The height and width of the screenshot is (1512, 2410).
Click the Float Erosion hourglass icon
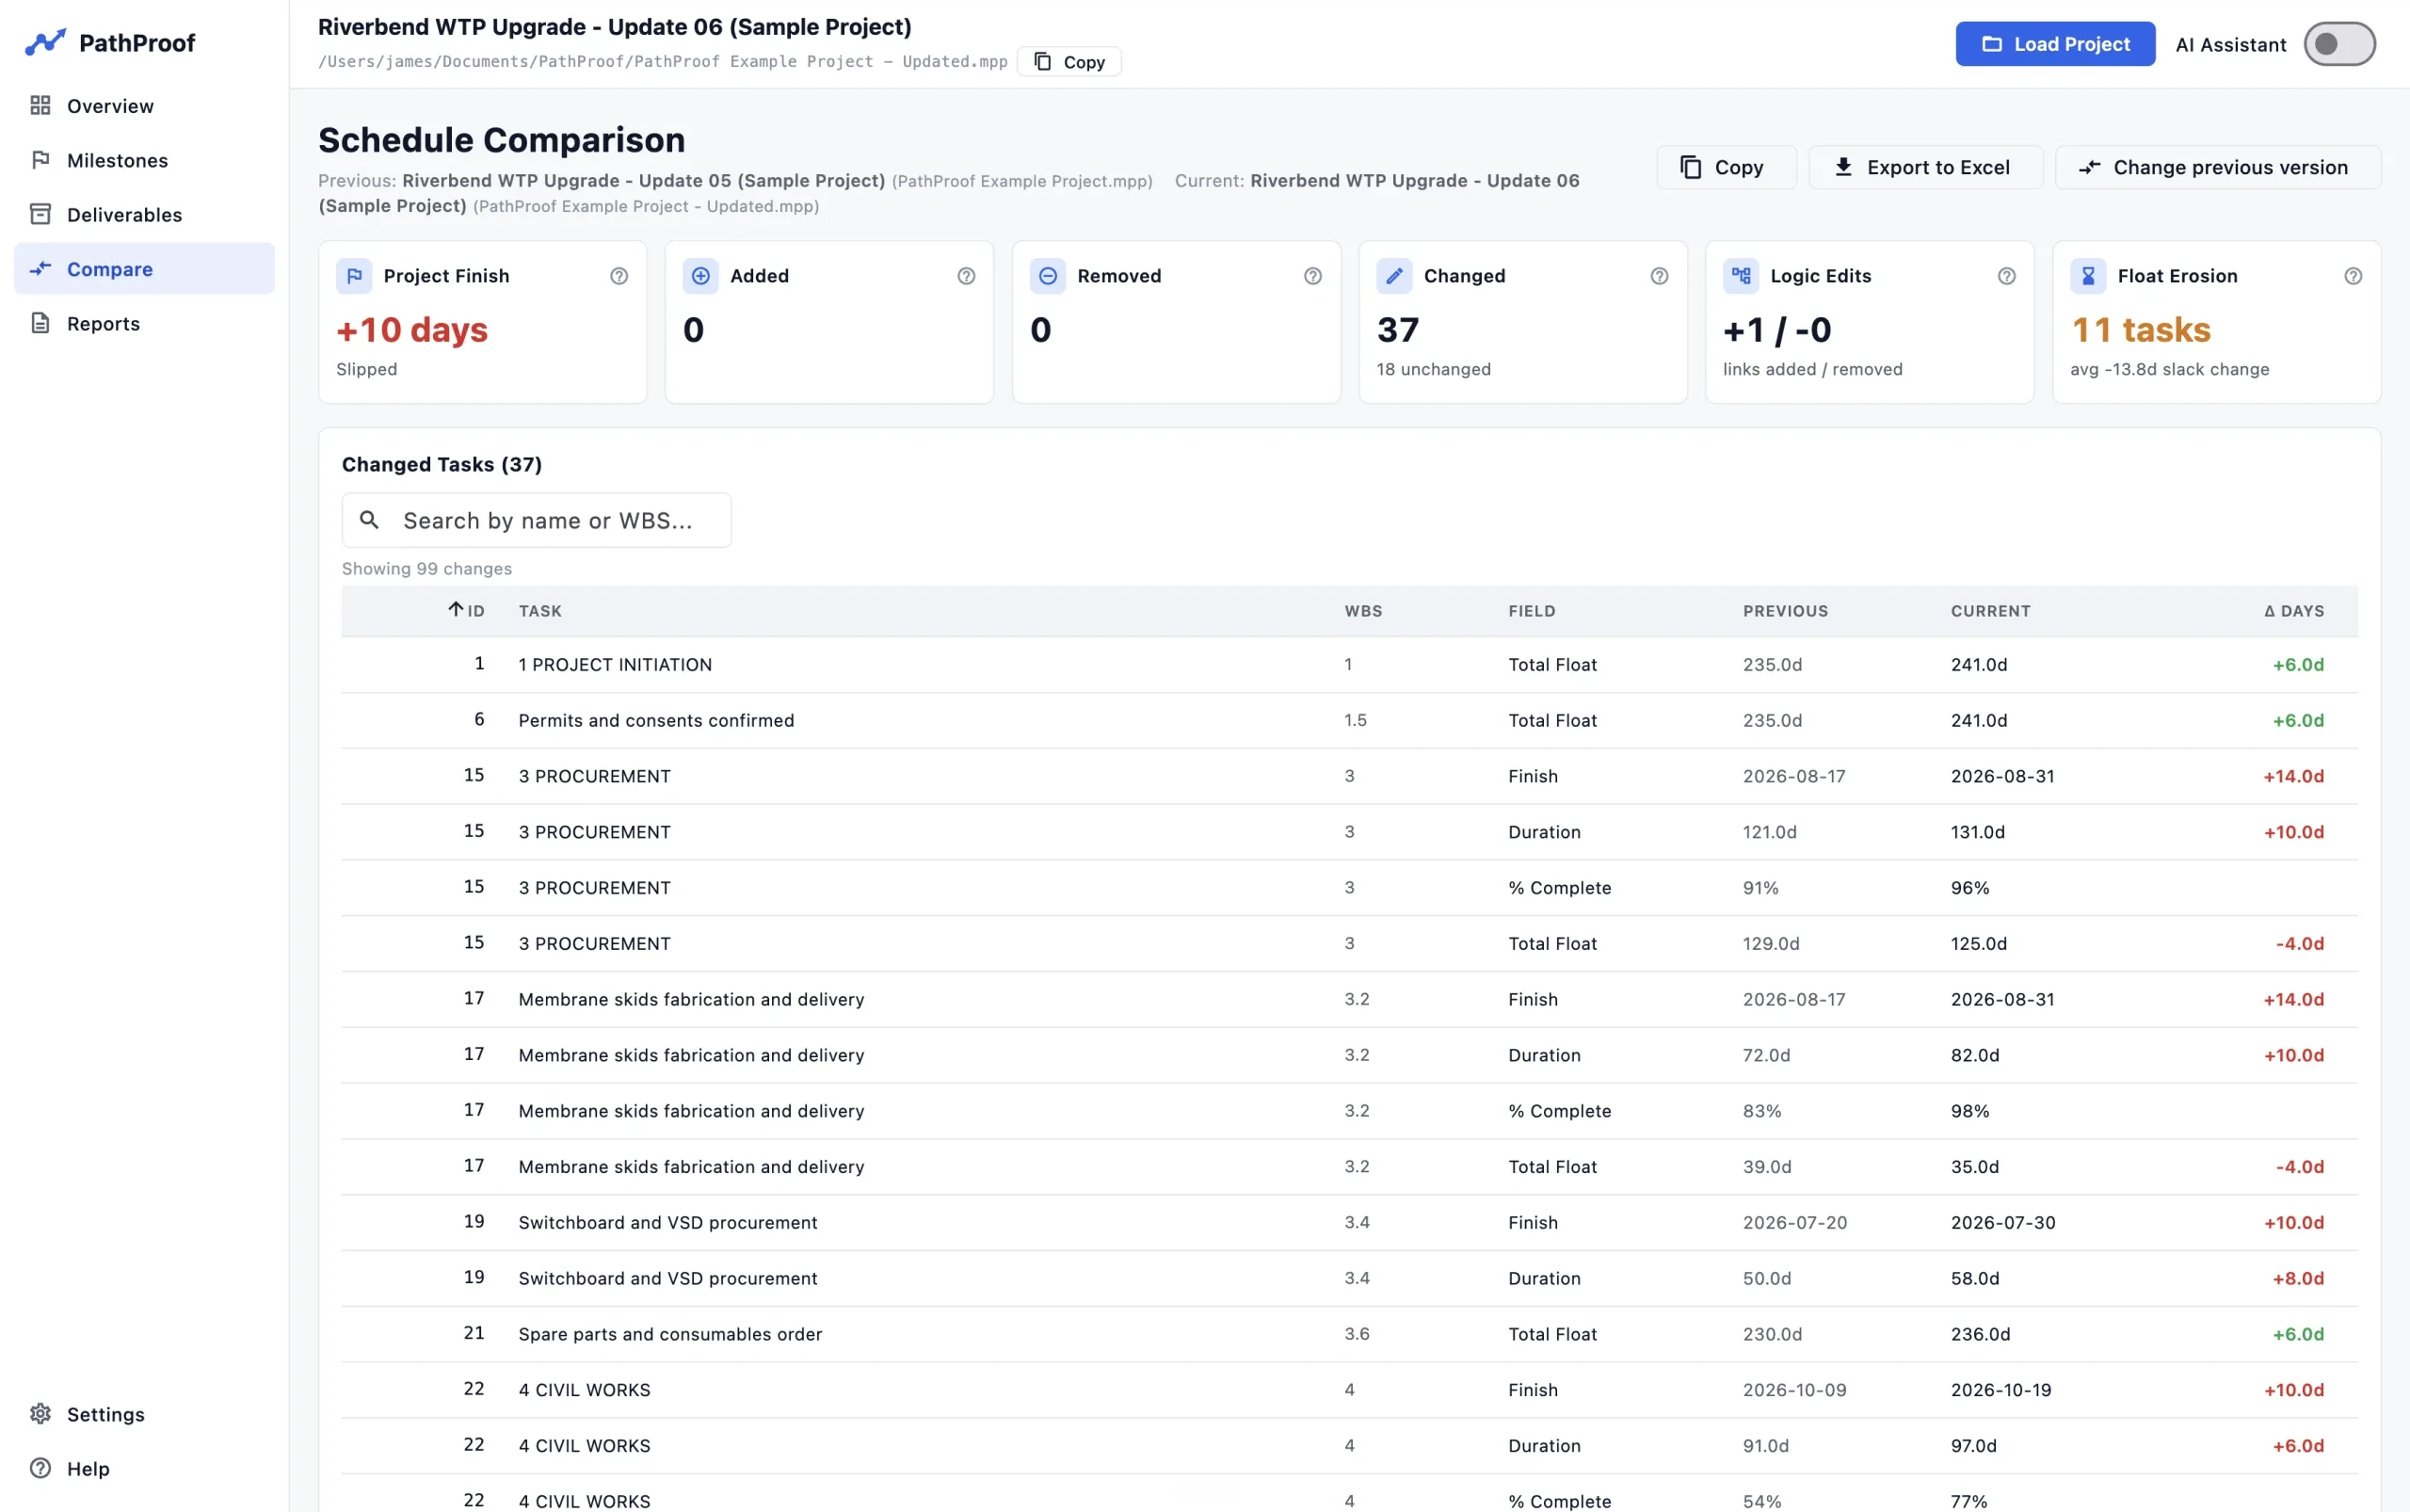[2088, 276]
